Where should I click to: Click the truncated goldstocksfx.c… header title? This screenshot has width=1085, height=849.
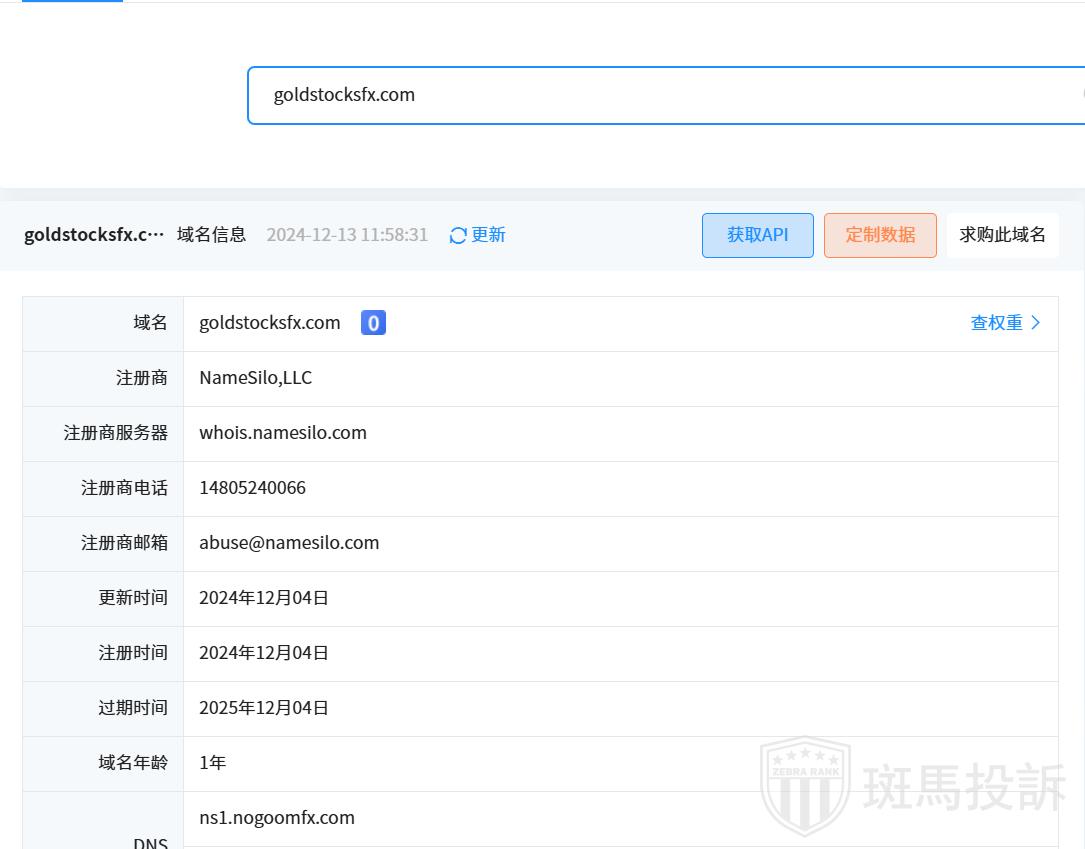coord(94,235)
